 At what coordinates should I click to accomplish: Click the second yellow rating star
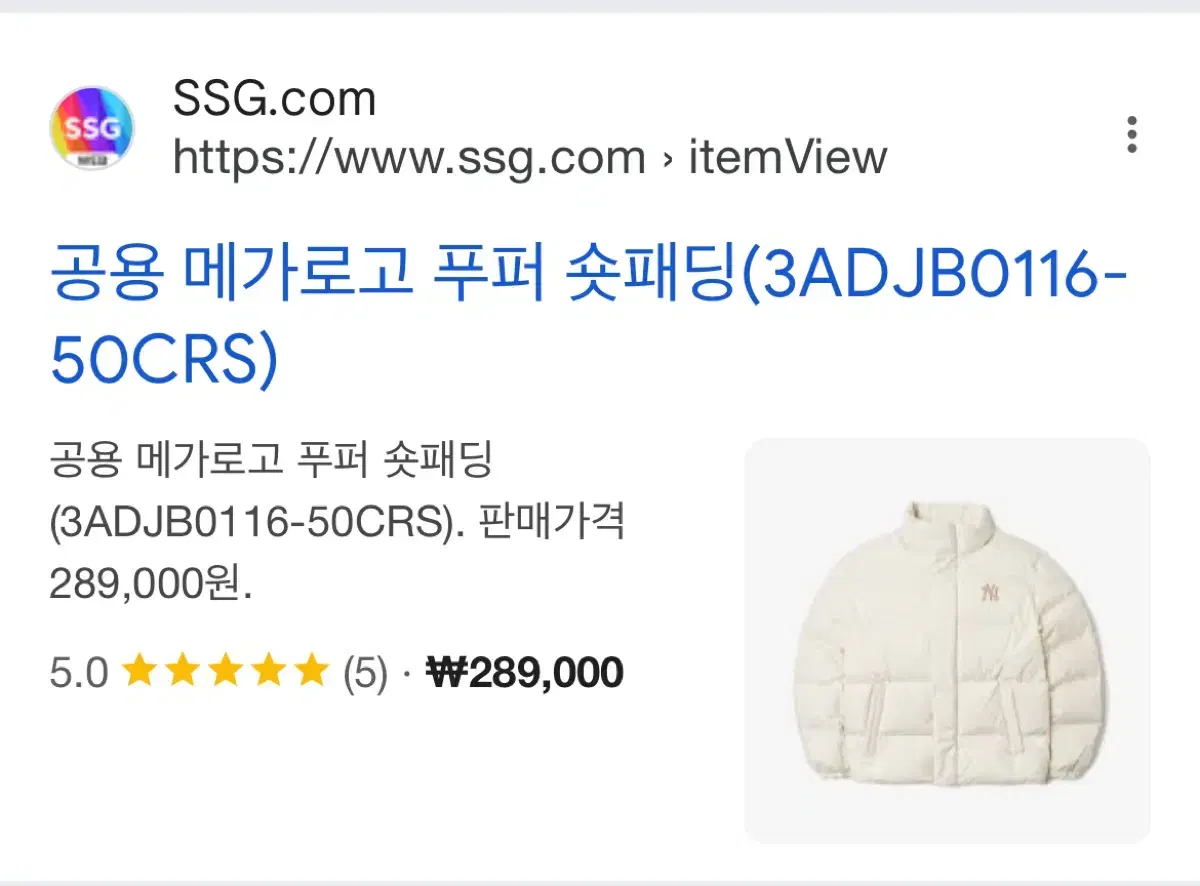[x=183, y=672]
